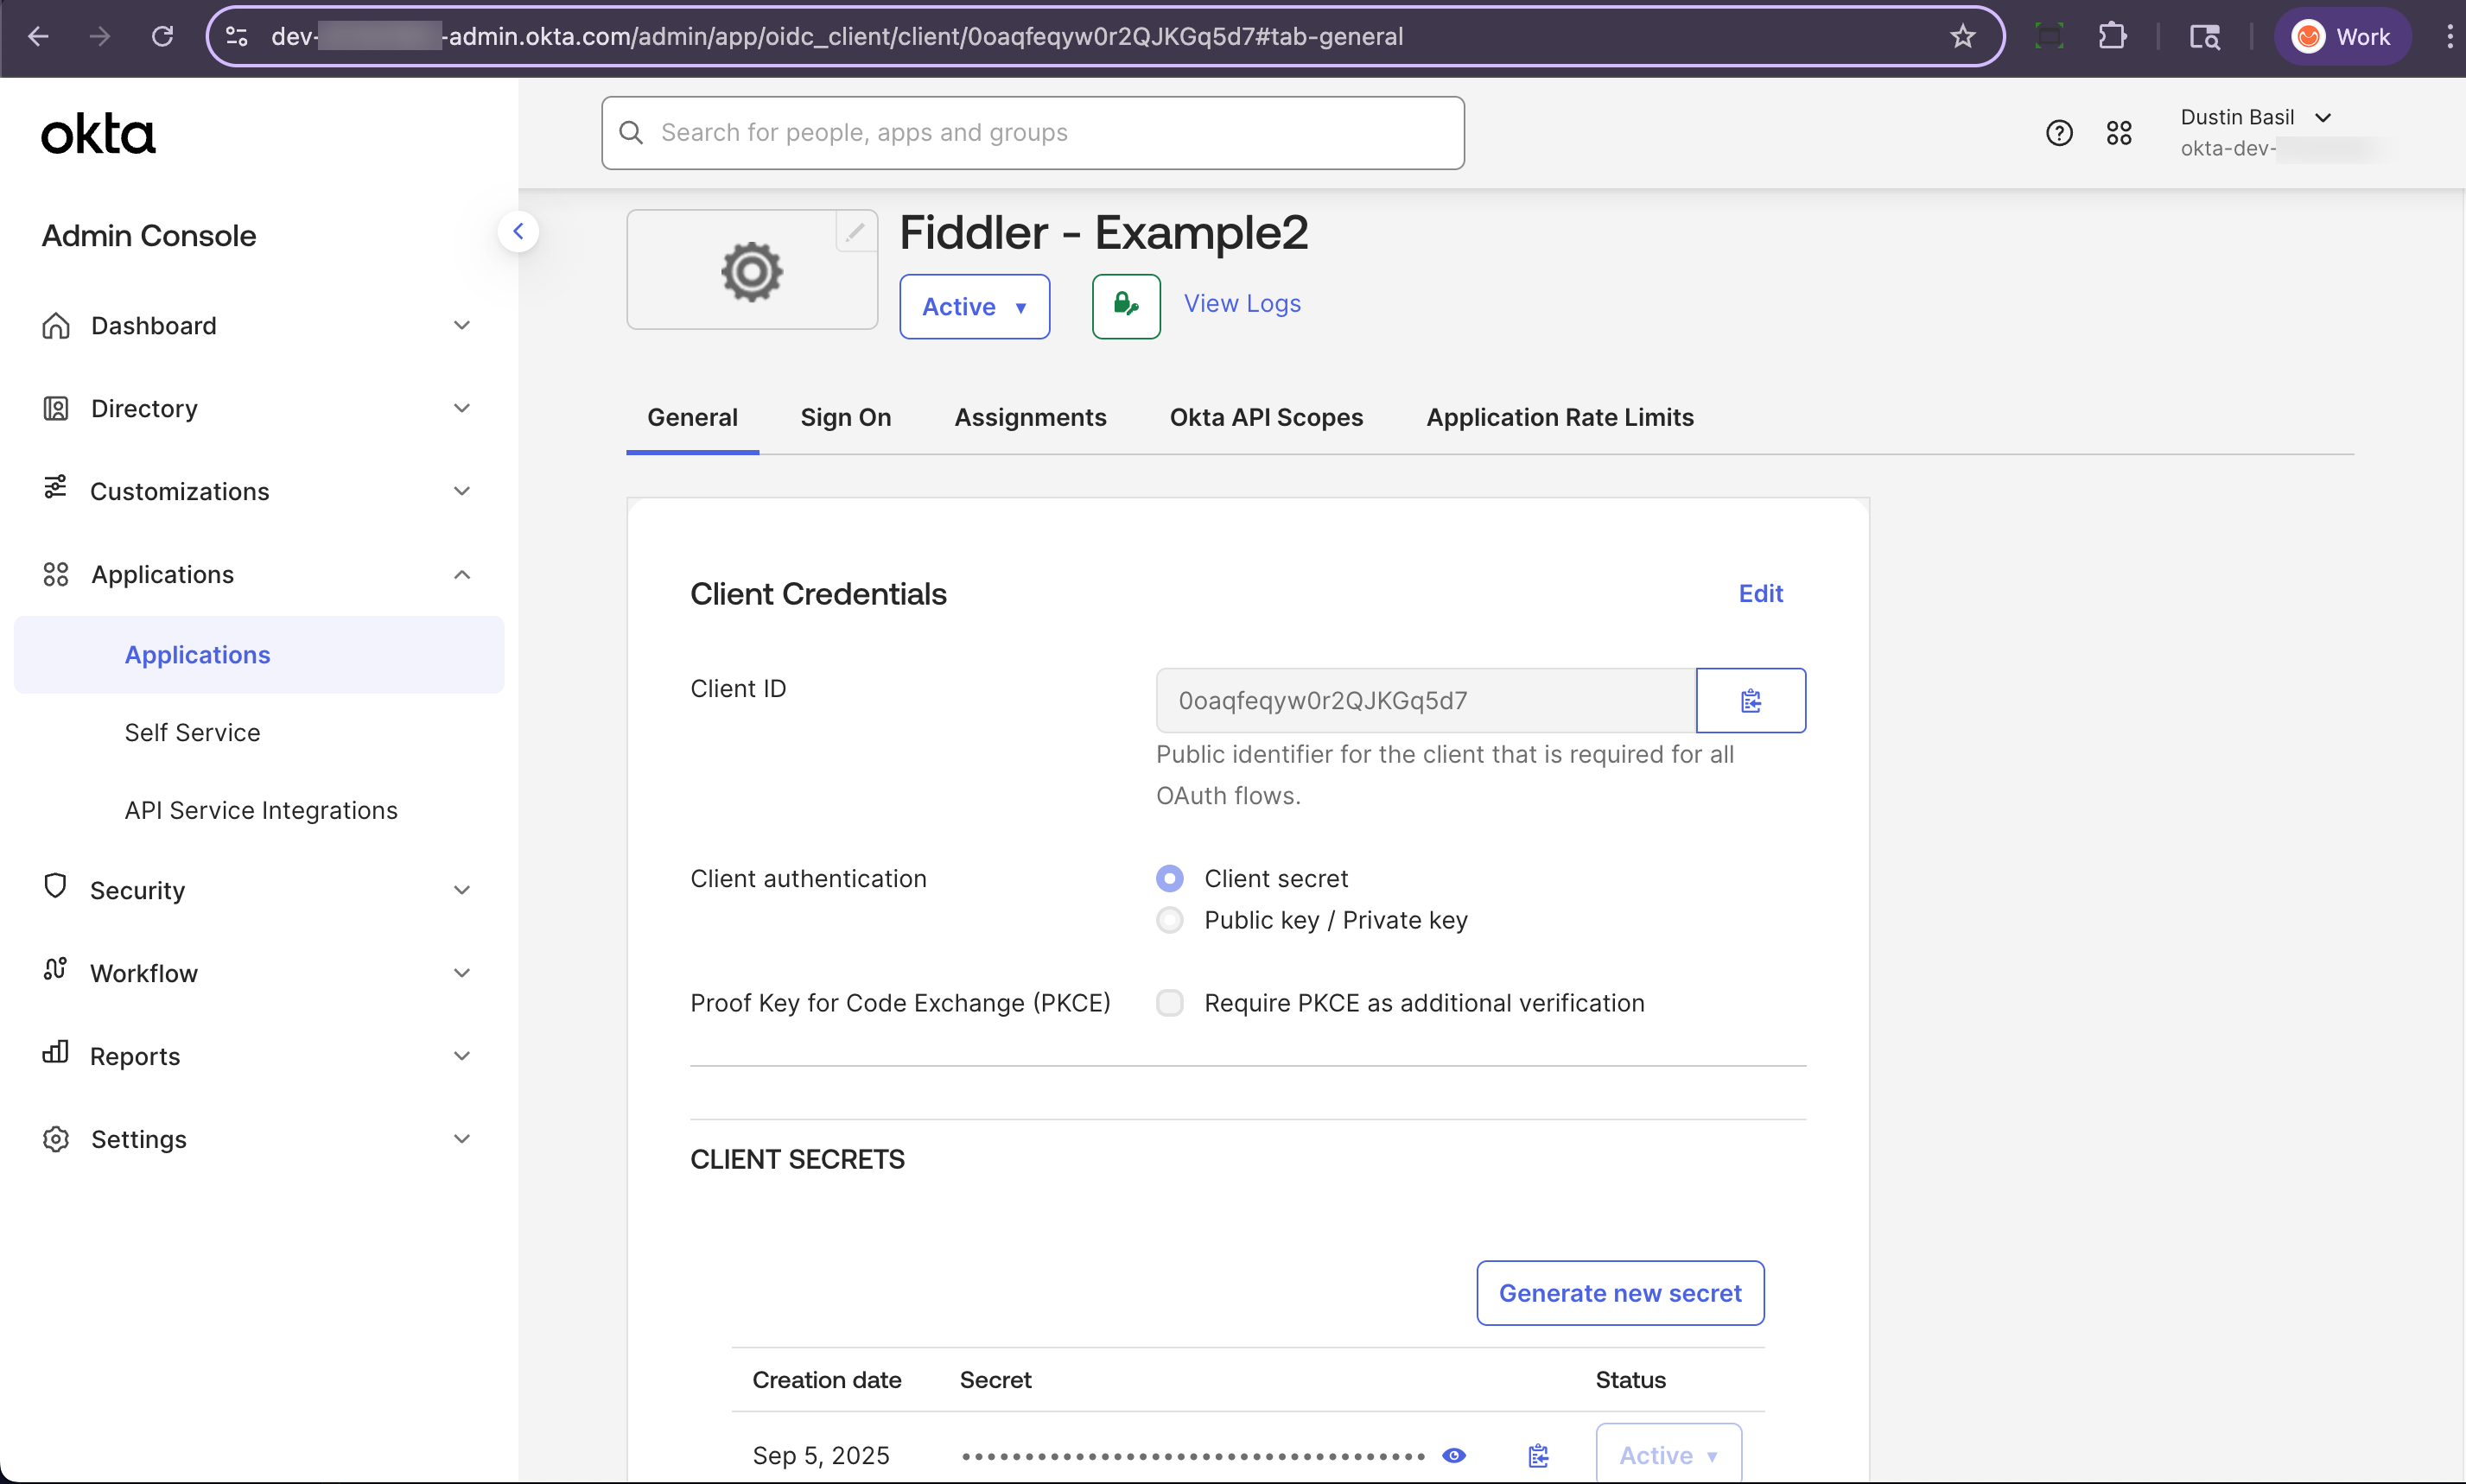
Task: Select Public key / Private key authentication
Action: (1169, 919)
